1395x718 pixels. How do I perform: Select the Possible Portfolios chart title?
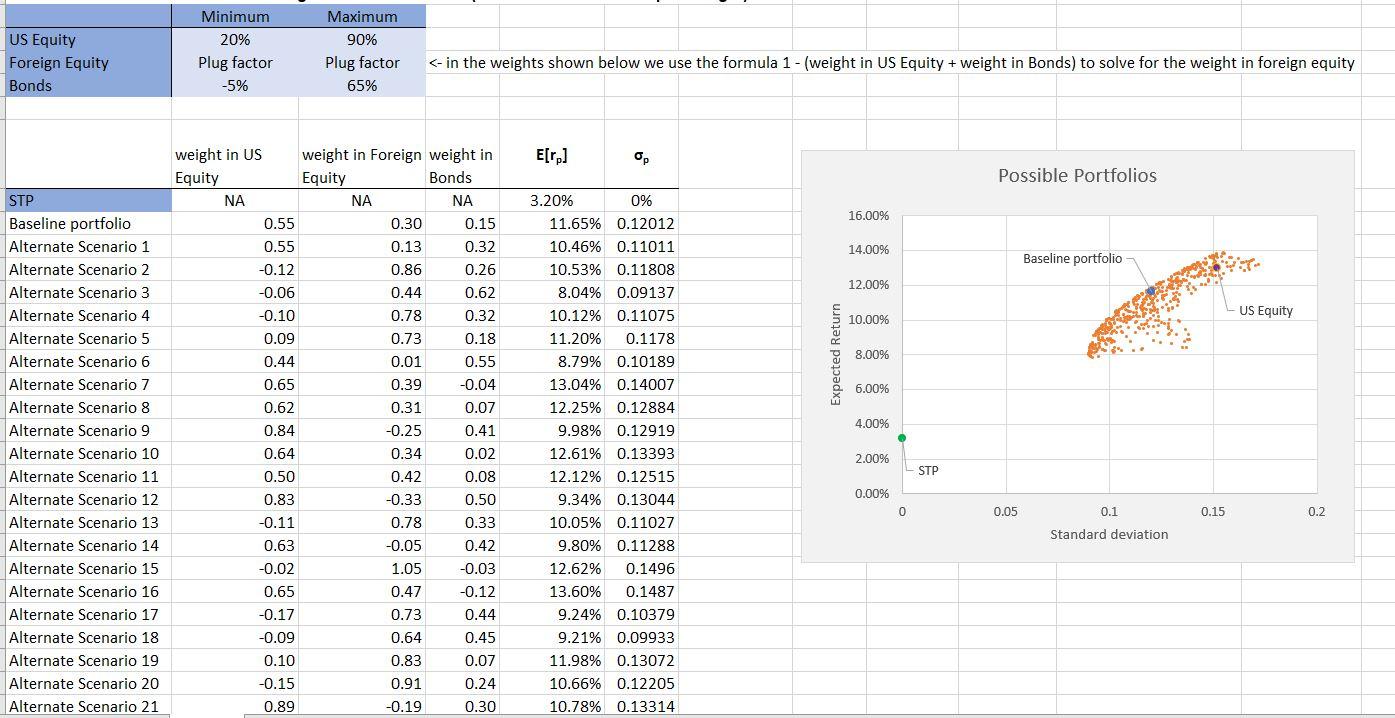click(x=1077, y=175)
